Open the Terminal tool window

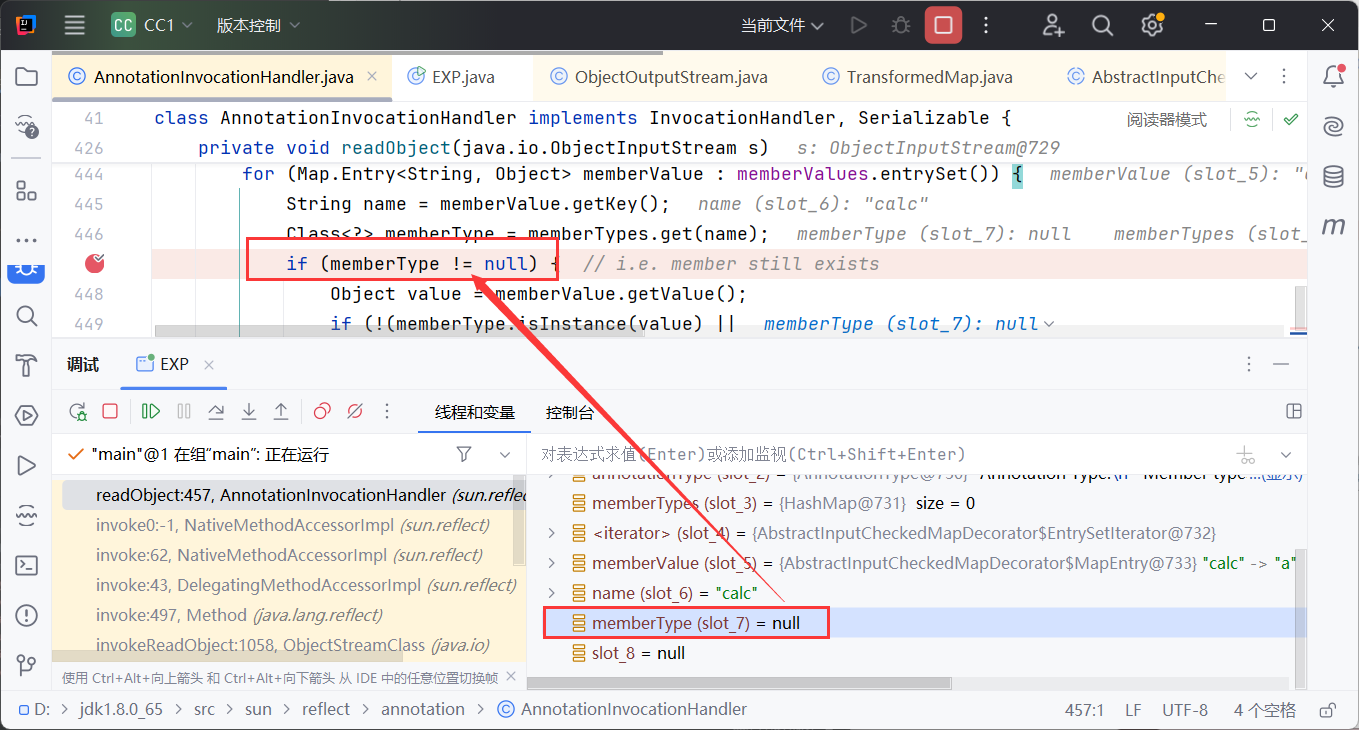tap(27, 565)
